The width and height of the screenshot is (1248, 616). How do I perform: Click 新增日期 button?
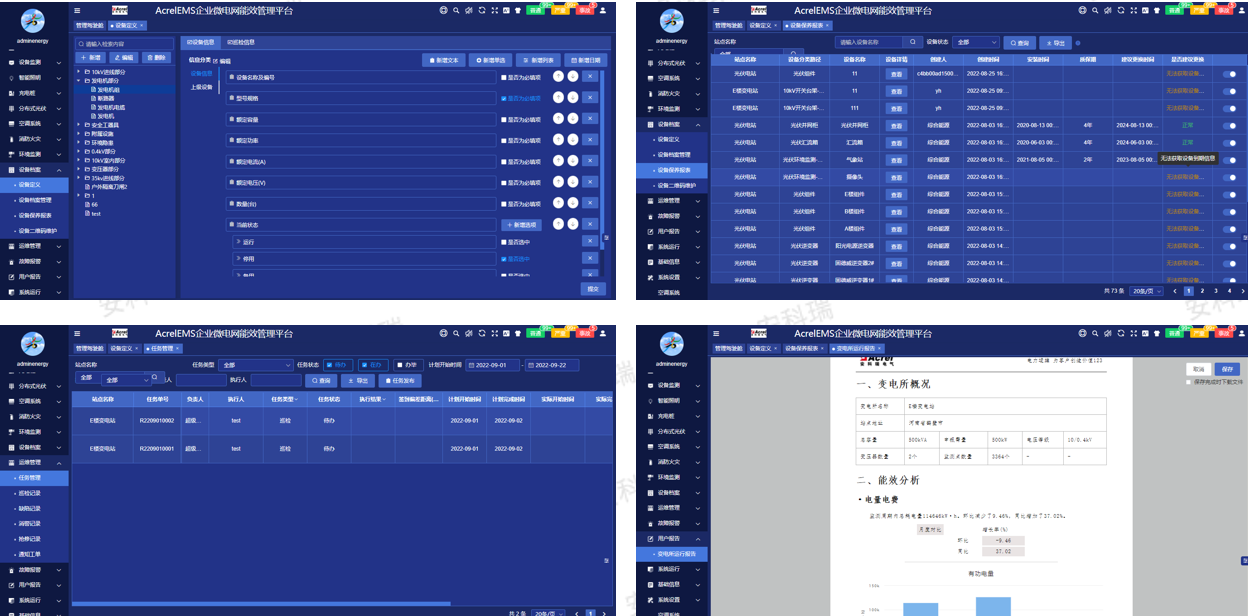coord(585,60)
